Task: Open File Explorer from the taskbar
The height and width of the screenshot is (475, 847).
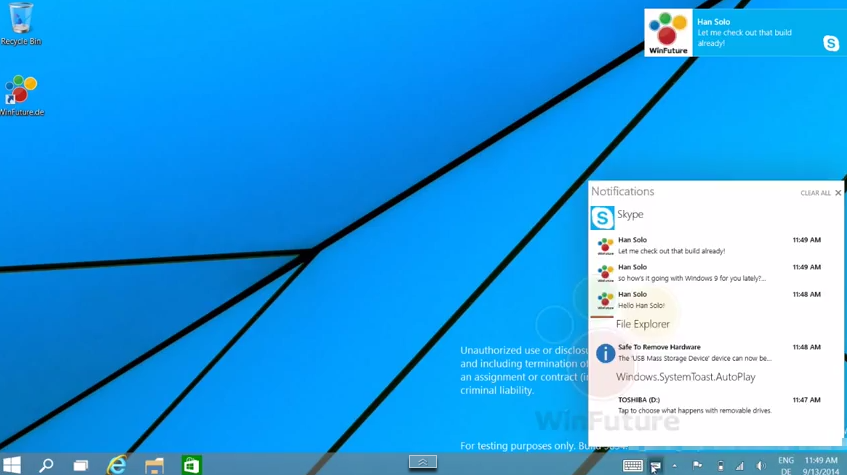Action: click(154, 465)
